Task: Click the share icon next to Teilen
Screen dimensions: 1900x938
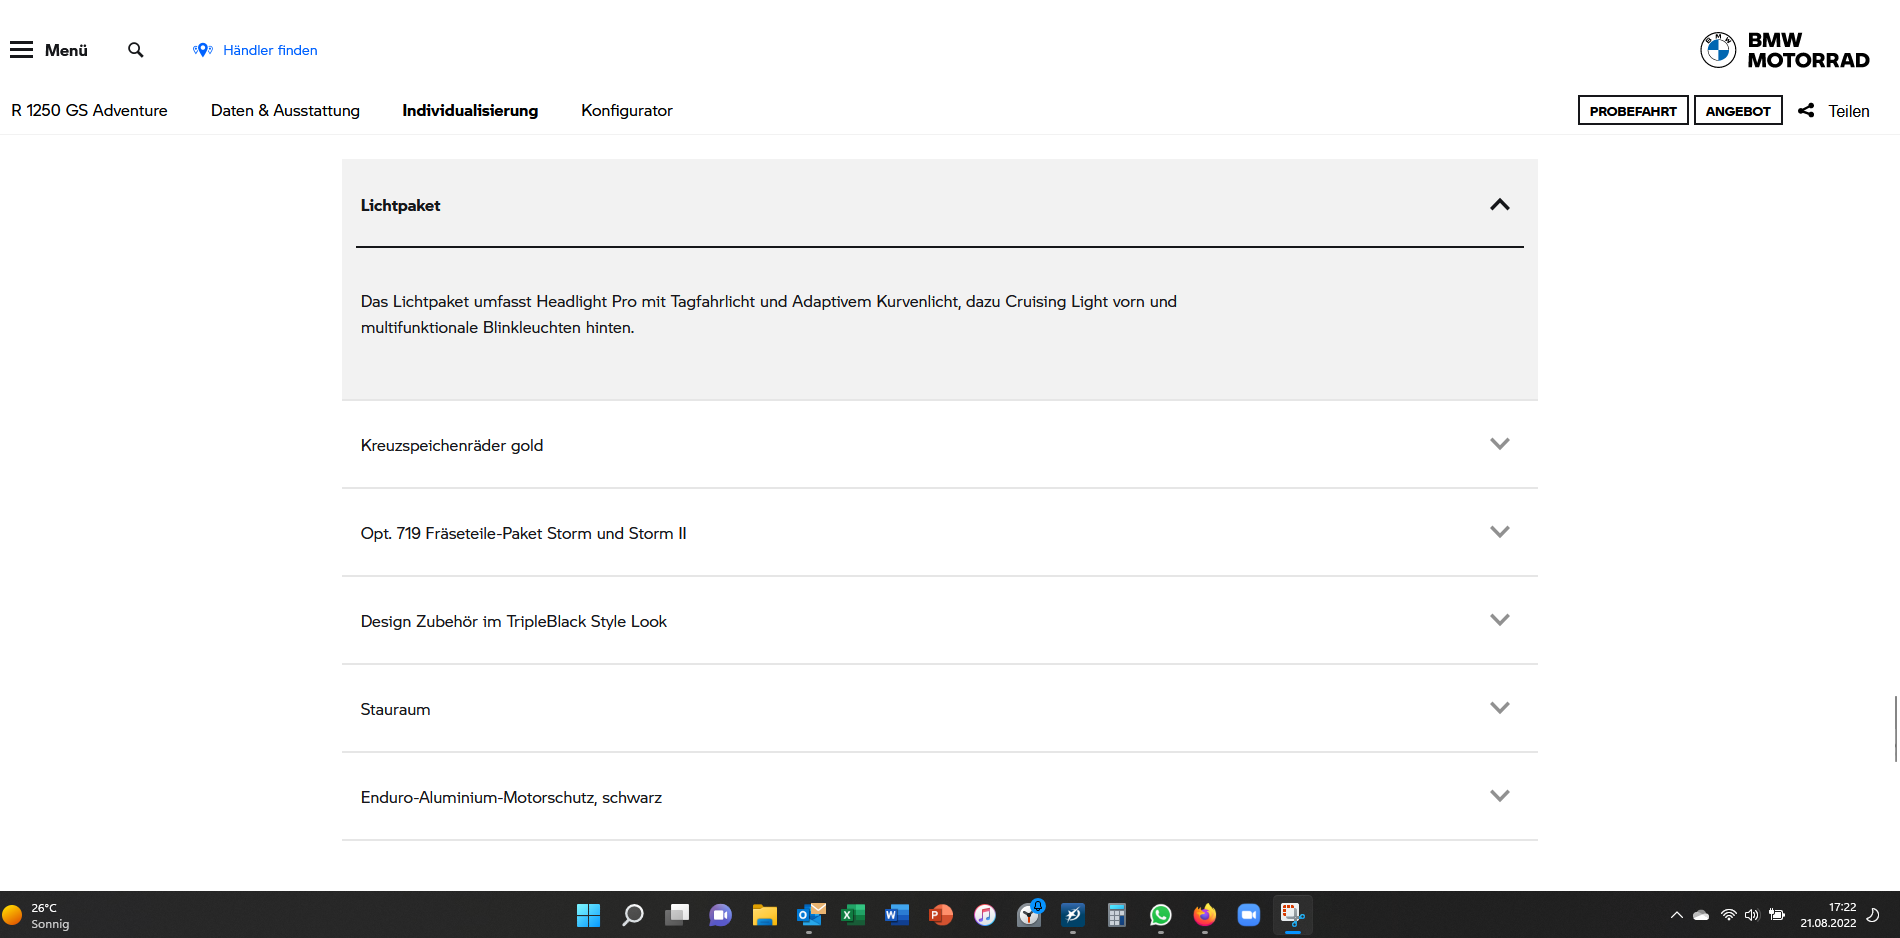Action: point(1806,111)
